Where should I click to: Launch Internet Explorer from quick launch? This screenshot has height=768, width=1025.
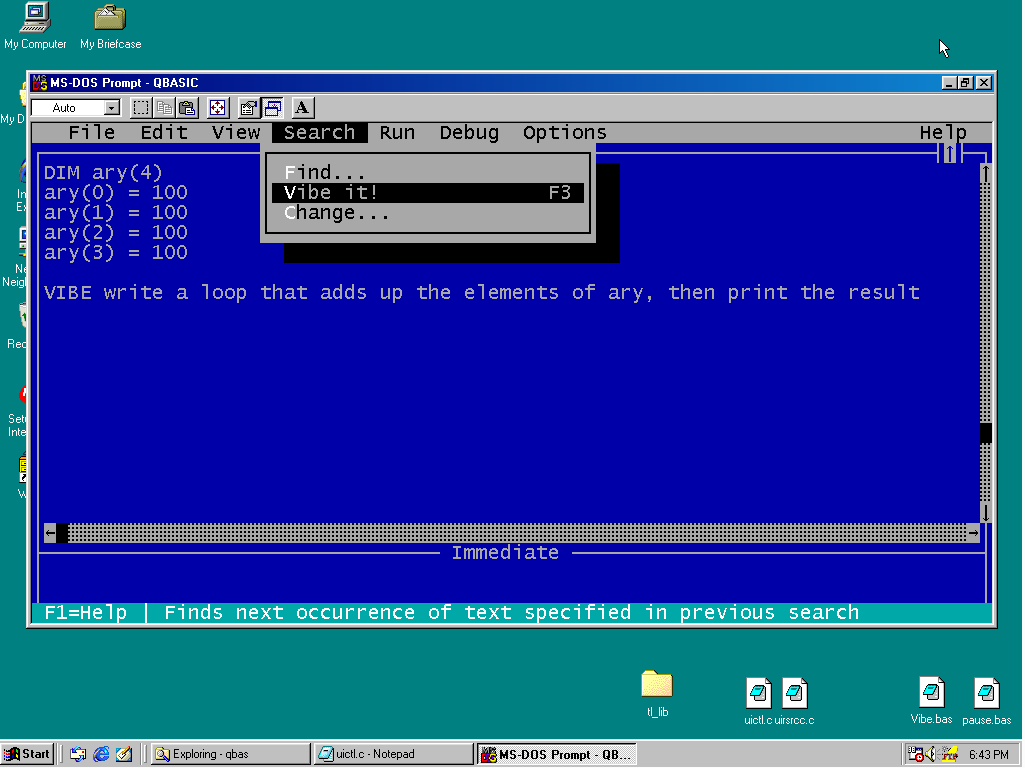pos(101,754)
